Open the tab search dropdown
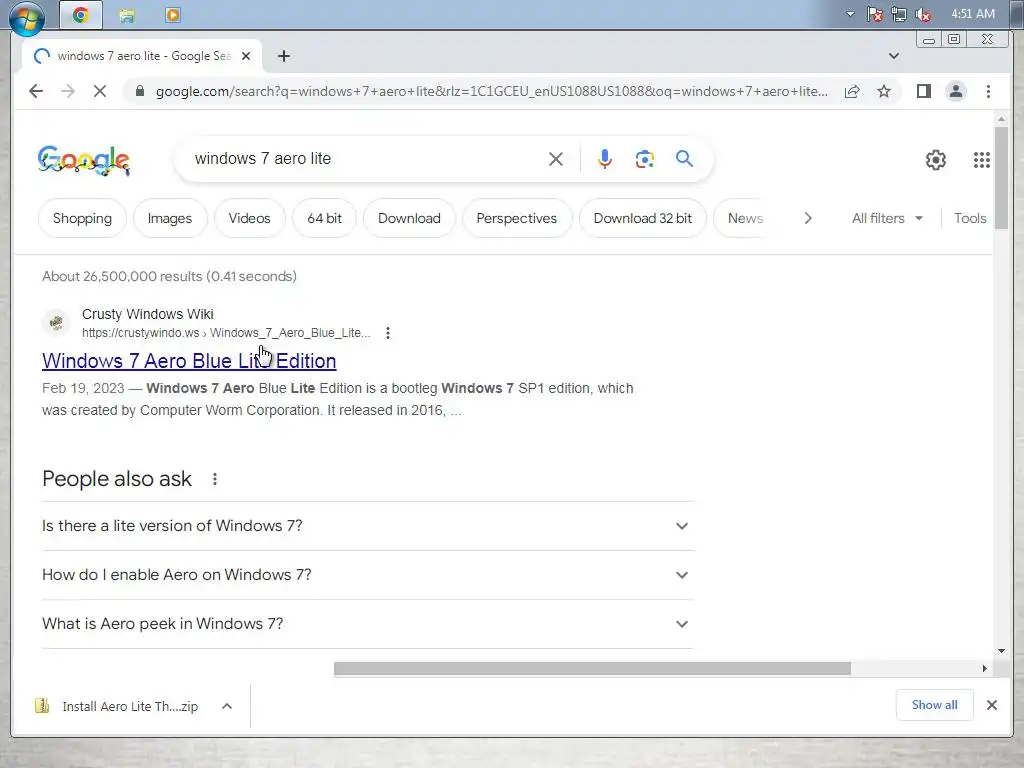This screenshot has width=1024, height=768. (894, 56)
